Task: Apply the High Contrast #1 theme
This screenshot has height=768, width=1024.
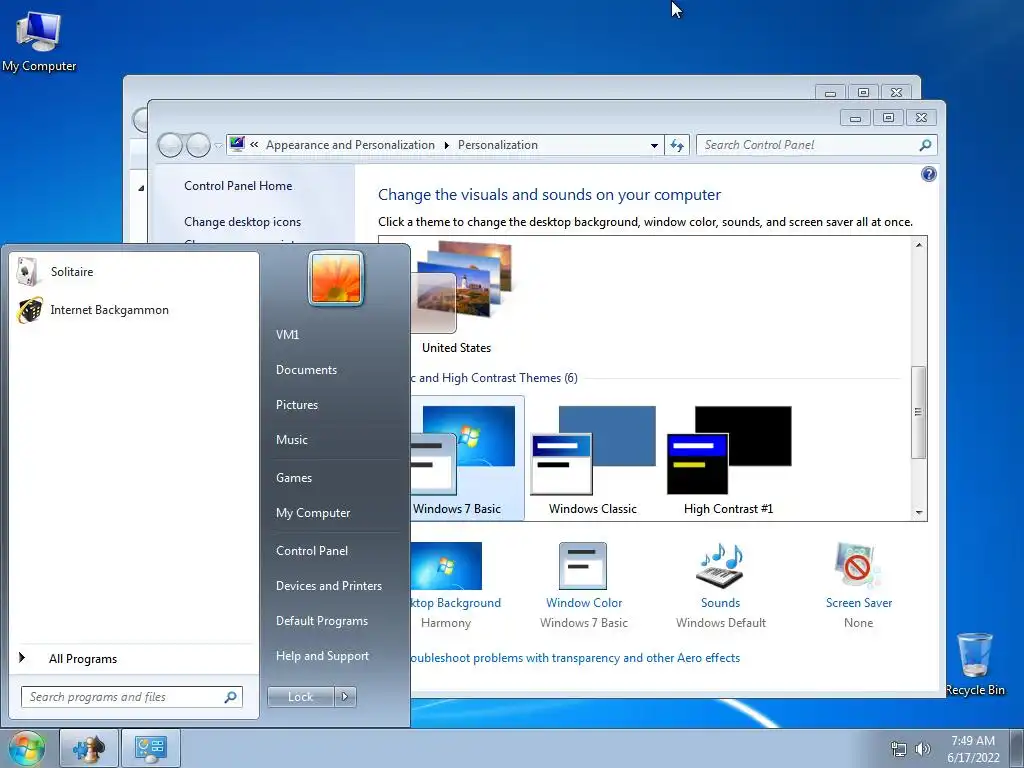Action: (x=728, y=459)
